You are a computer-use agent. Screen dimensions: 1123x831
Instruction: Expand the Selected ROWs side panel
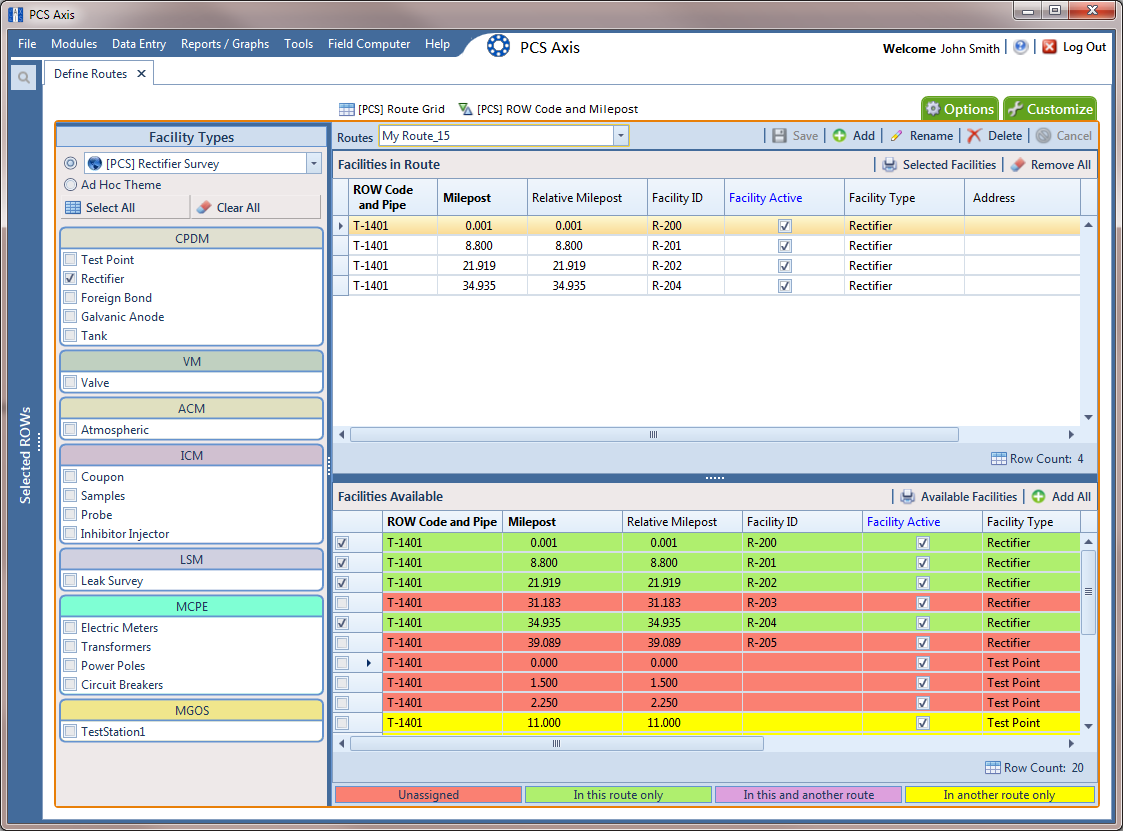point(25,456)
